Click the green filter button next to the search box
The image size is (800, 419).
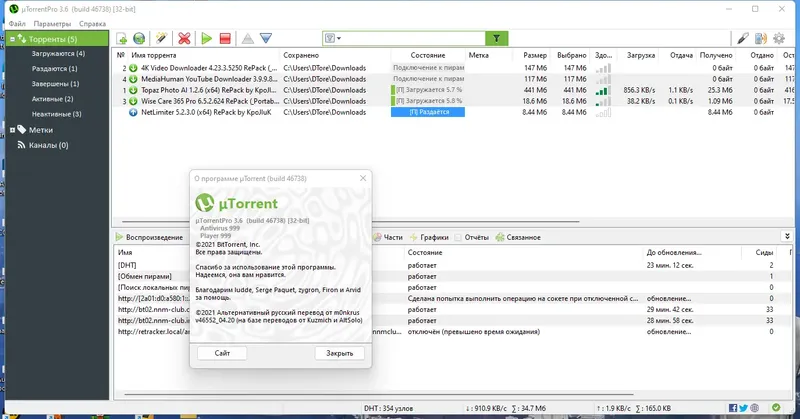click(496, 38)
